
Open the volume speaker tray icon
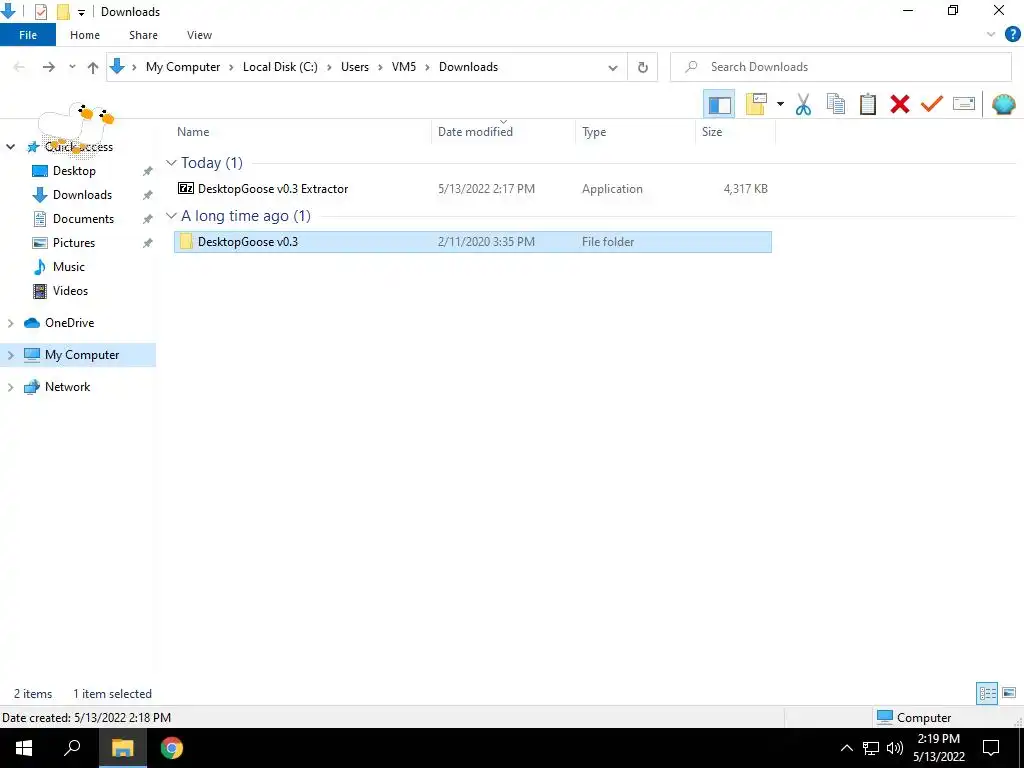[895, 748]
